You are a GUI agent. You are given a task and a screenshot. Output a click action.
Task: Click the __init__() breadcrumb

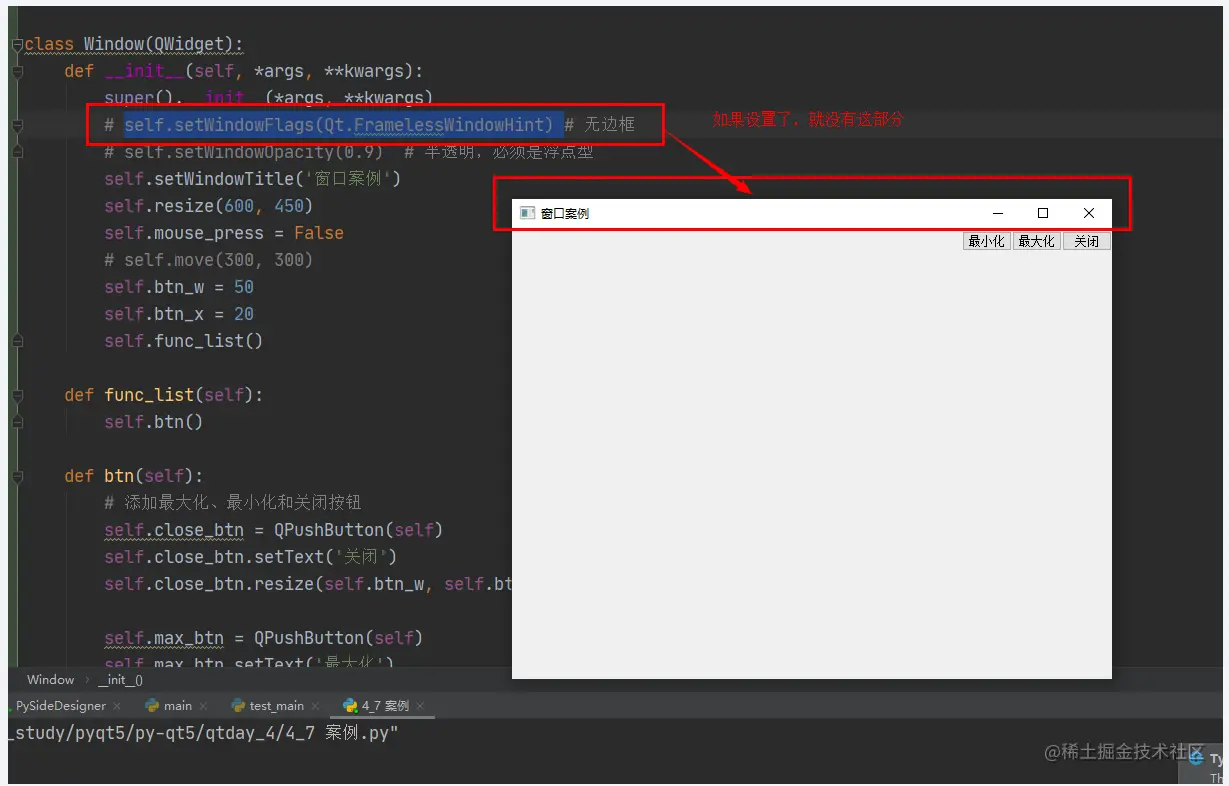pyautogui.click(x=120, y=680)
